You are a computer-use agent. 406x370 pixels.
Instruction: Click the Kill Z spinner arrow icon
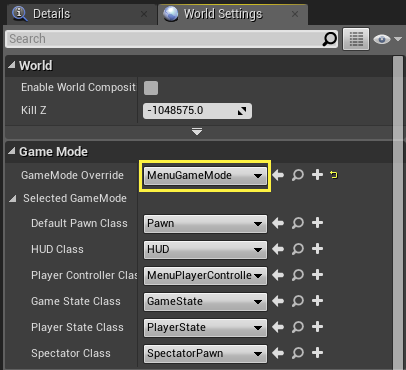click(x=242, y=111)
